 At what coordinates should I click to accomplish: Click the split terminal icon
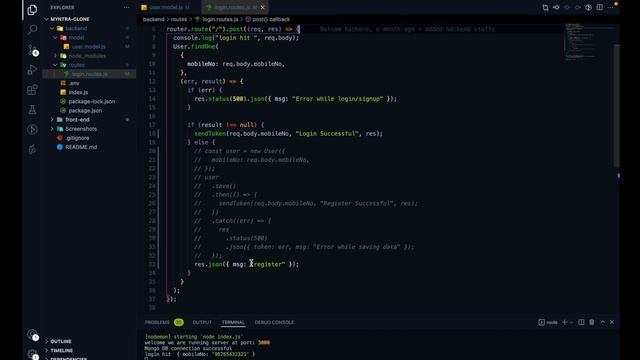point(581,322)
